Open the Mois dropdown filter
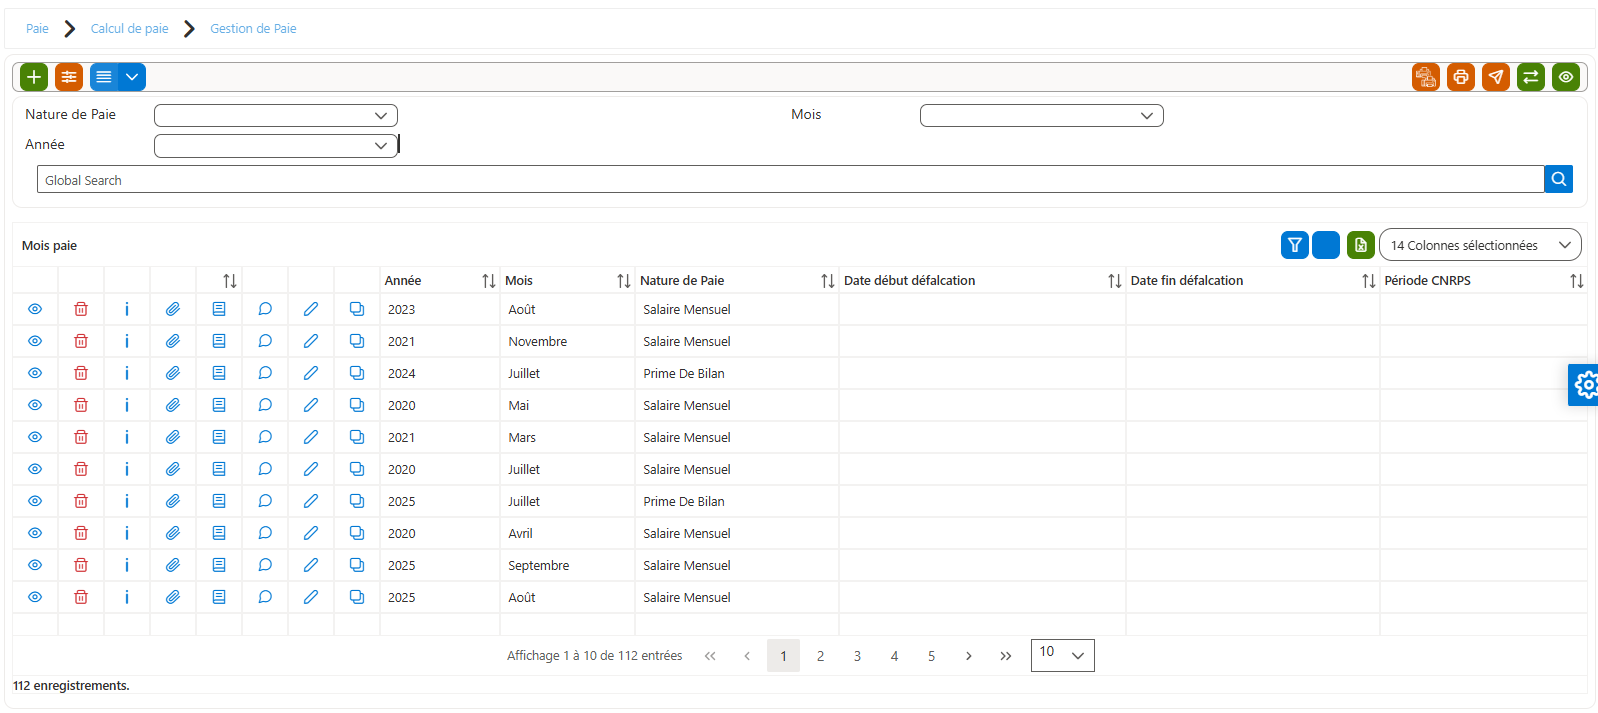 click(x=1042, y=116)
